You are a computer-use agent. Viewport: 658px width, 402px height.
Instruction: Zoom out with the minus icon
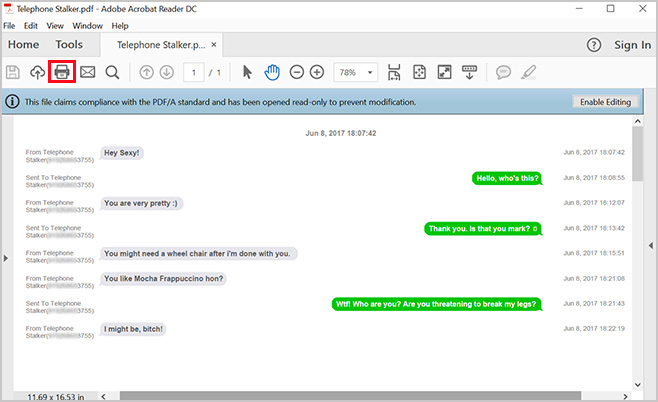click(x=296, y=72)
